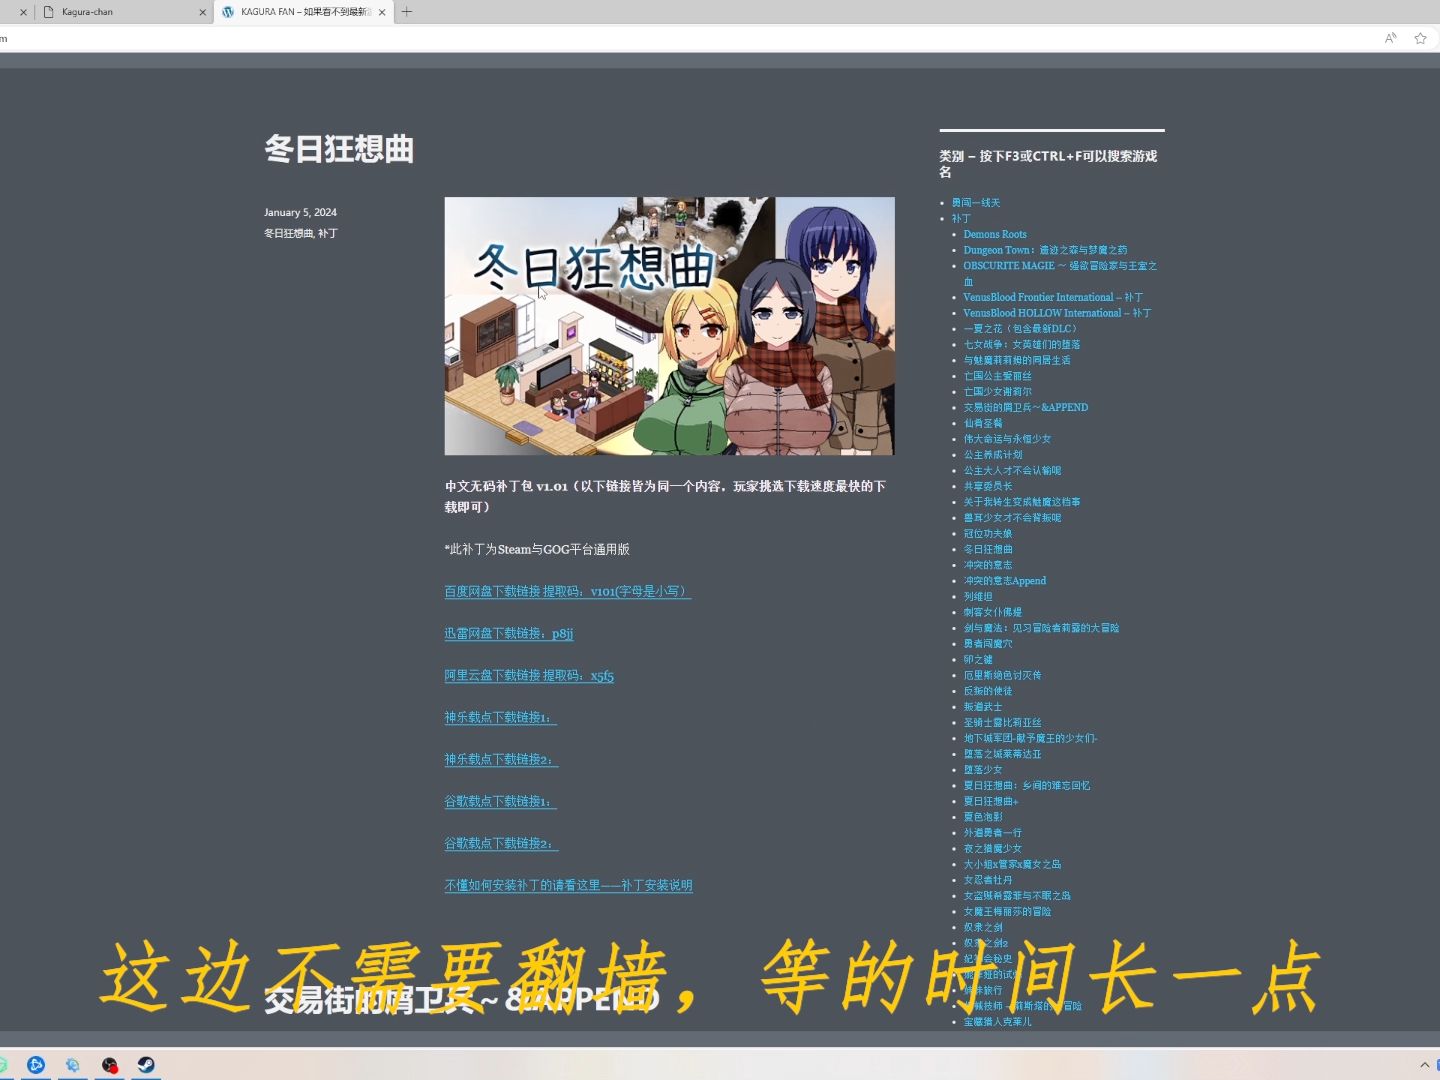
Task: Open 厄里斯绝色讨灭传 sidebar link
Action: (1002, 675)
